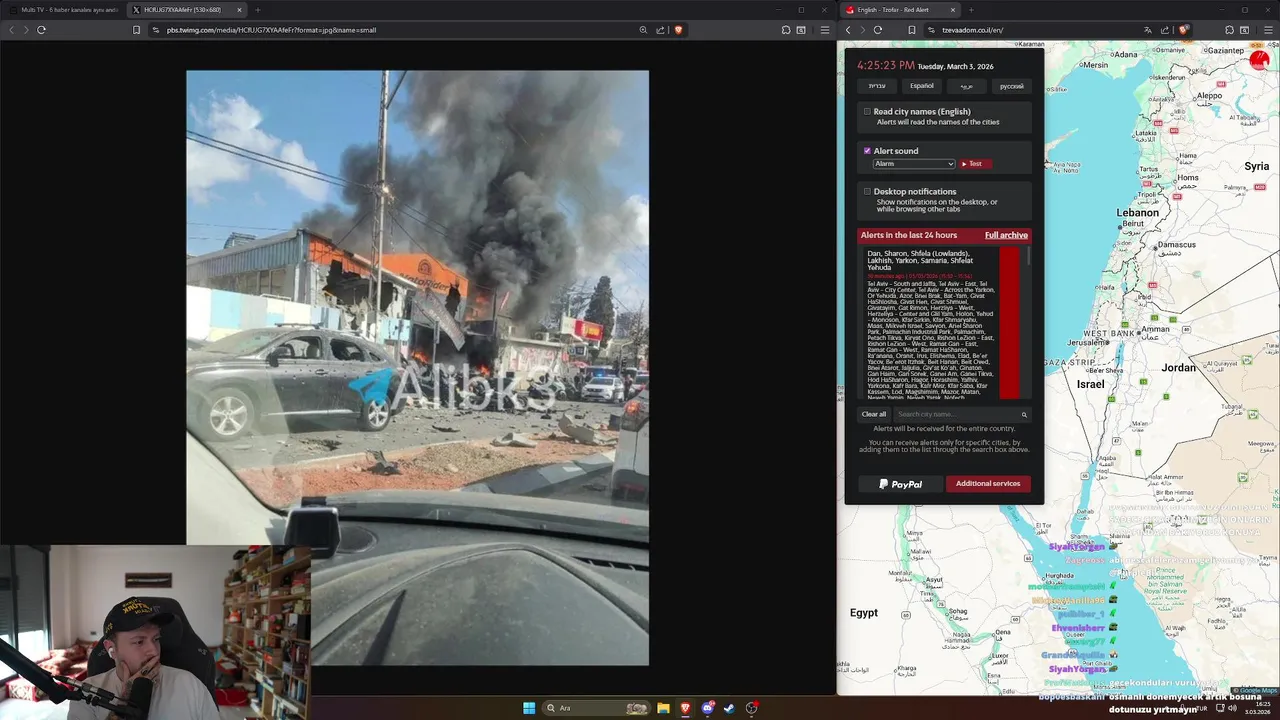Click left browser address bar URL

click(x=271, y=30)
